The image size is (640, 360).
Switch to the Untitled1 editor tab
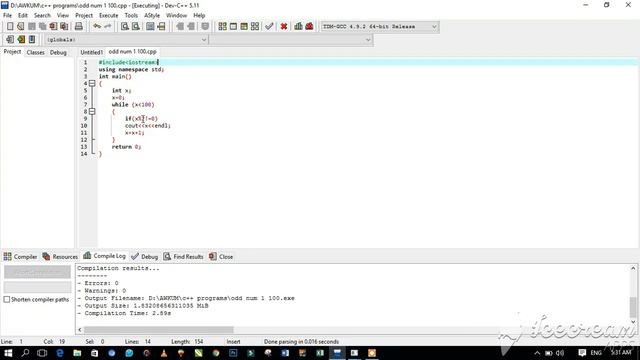(x=91, y=52)
